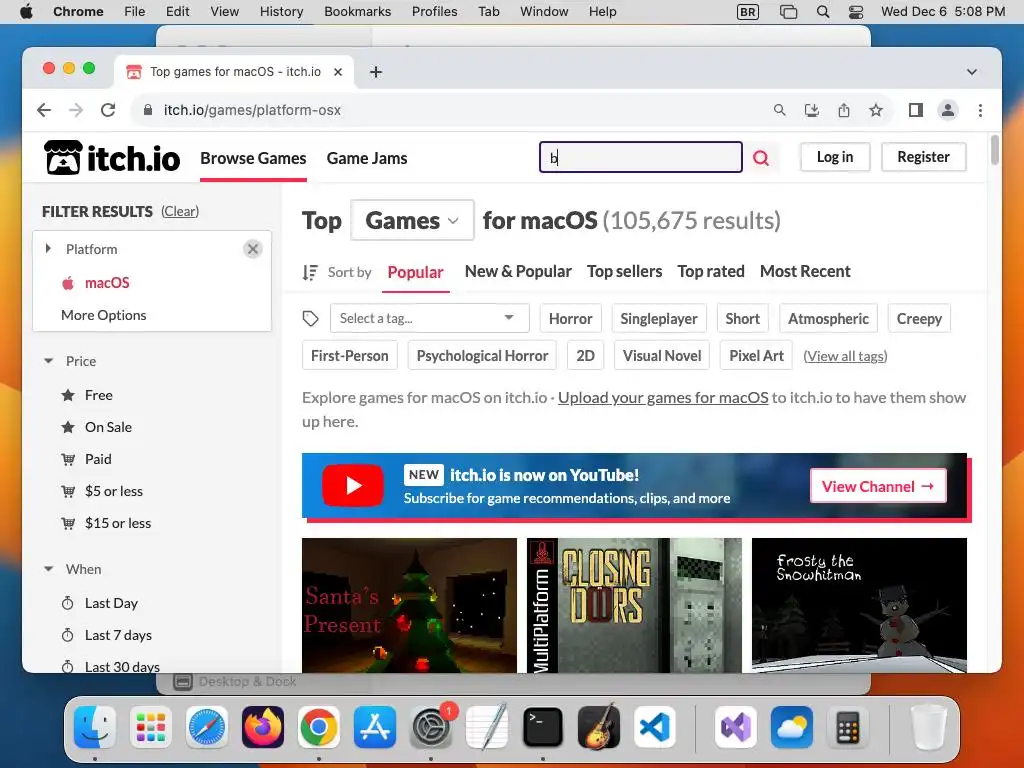Switch to Most Recent sort tab
This screenshot has height=768, width=1024.
pos(805,272)
